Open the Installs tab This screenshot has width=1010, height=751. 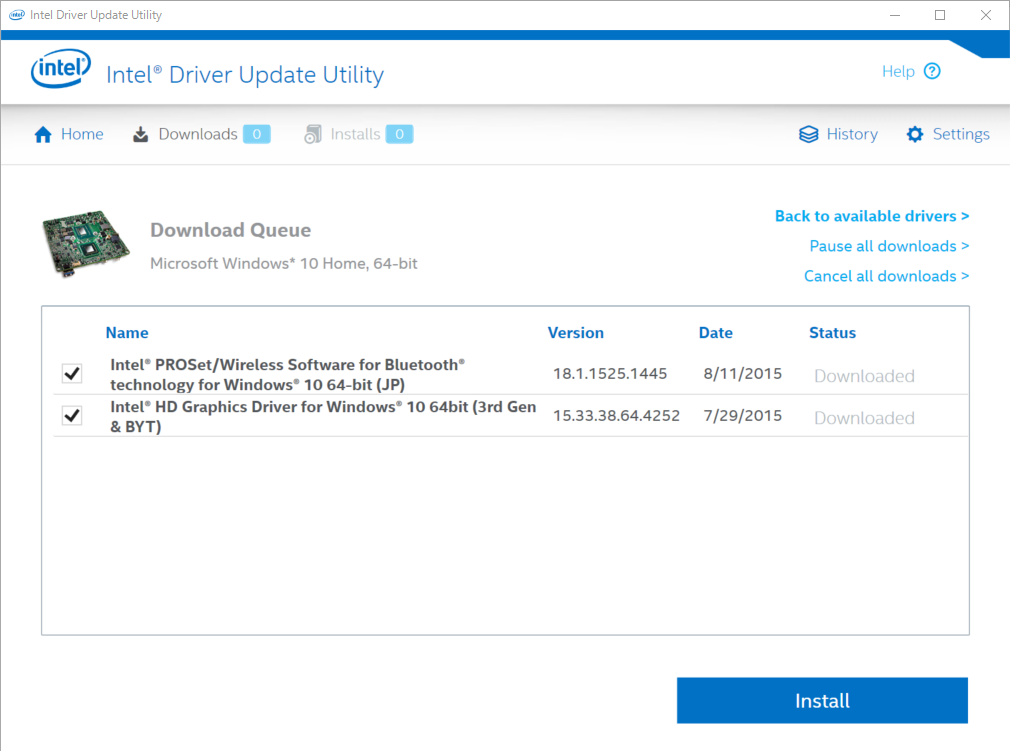click(358, 135)
